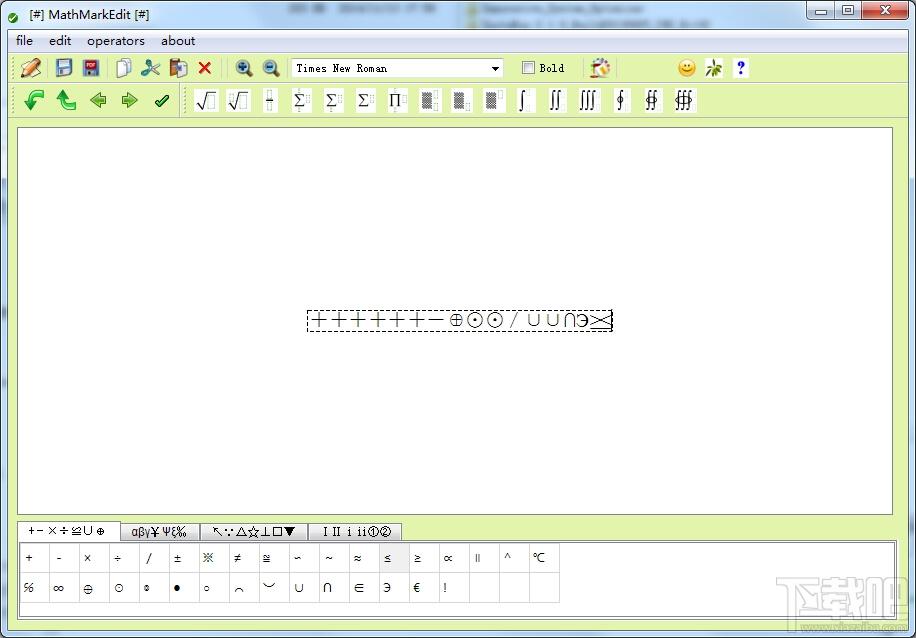Insert a triple integral template
The width and height of the screenshot is (916, 638).
point(588,100)
